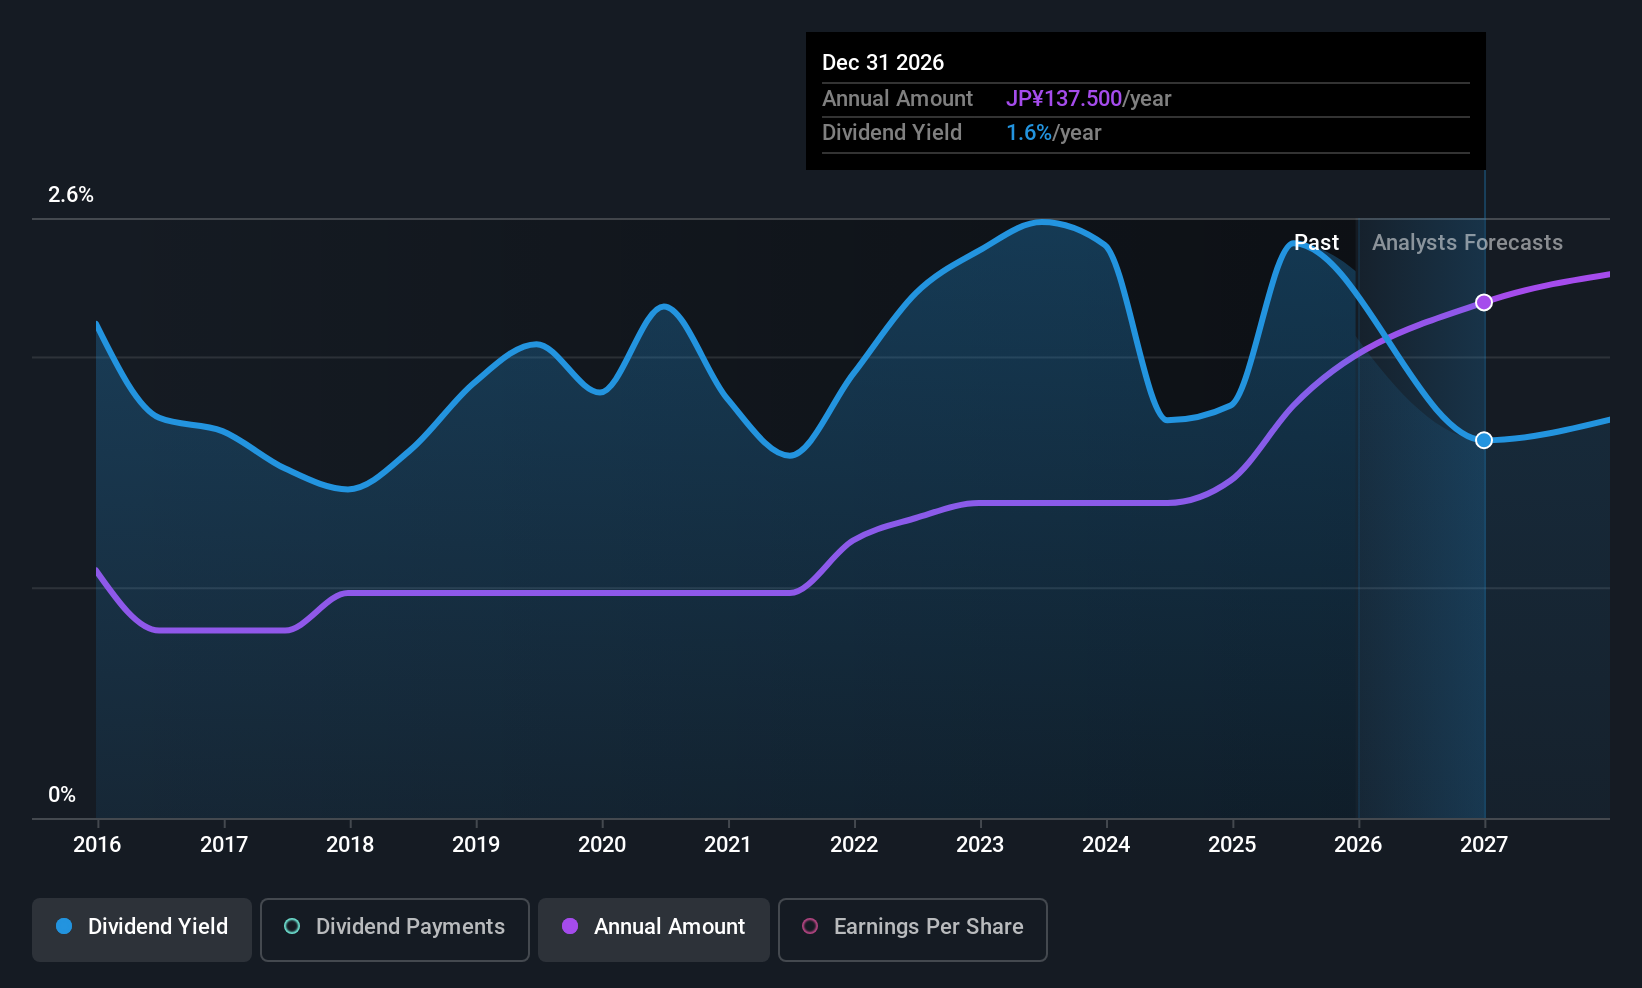
Task: Click the Dec 31 2026 tooltip heading
Action: (883, 62)
